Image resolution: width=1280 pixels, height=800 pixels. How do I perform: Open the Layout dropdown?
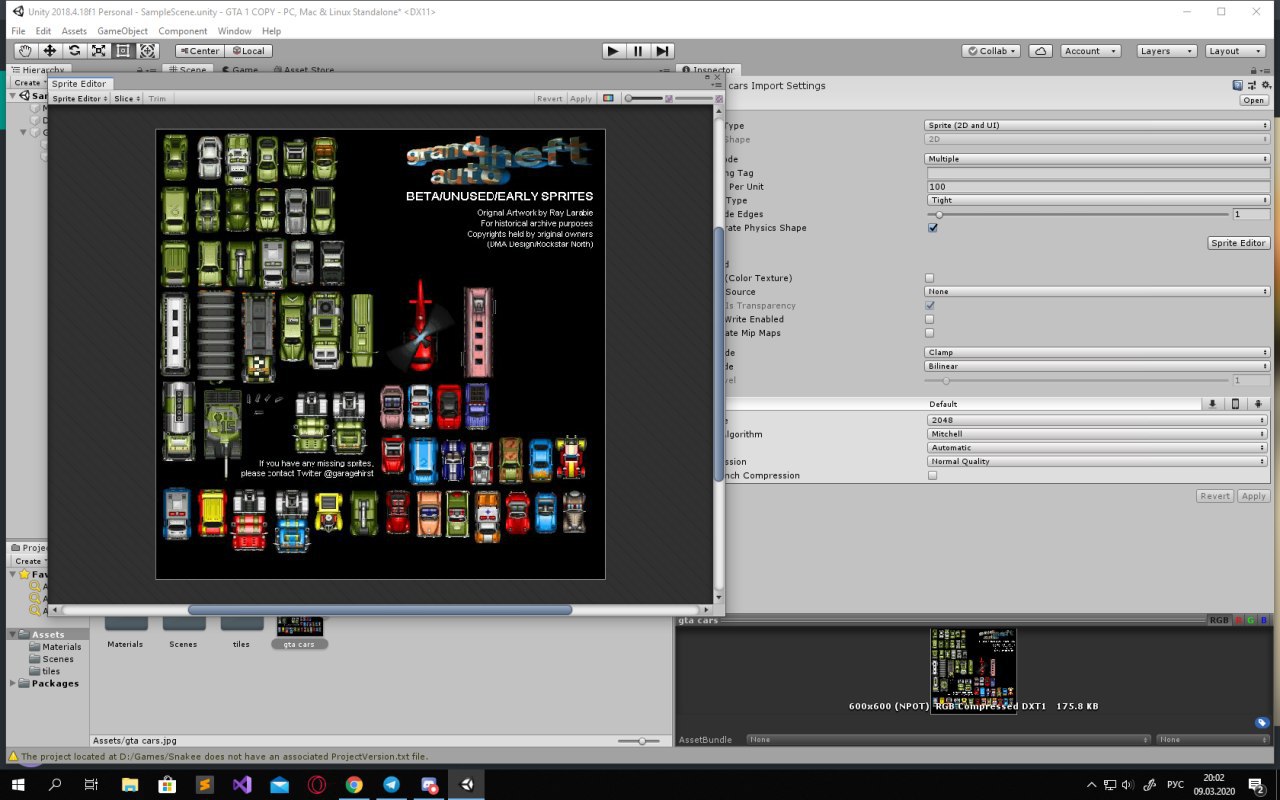[1233, 51]
